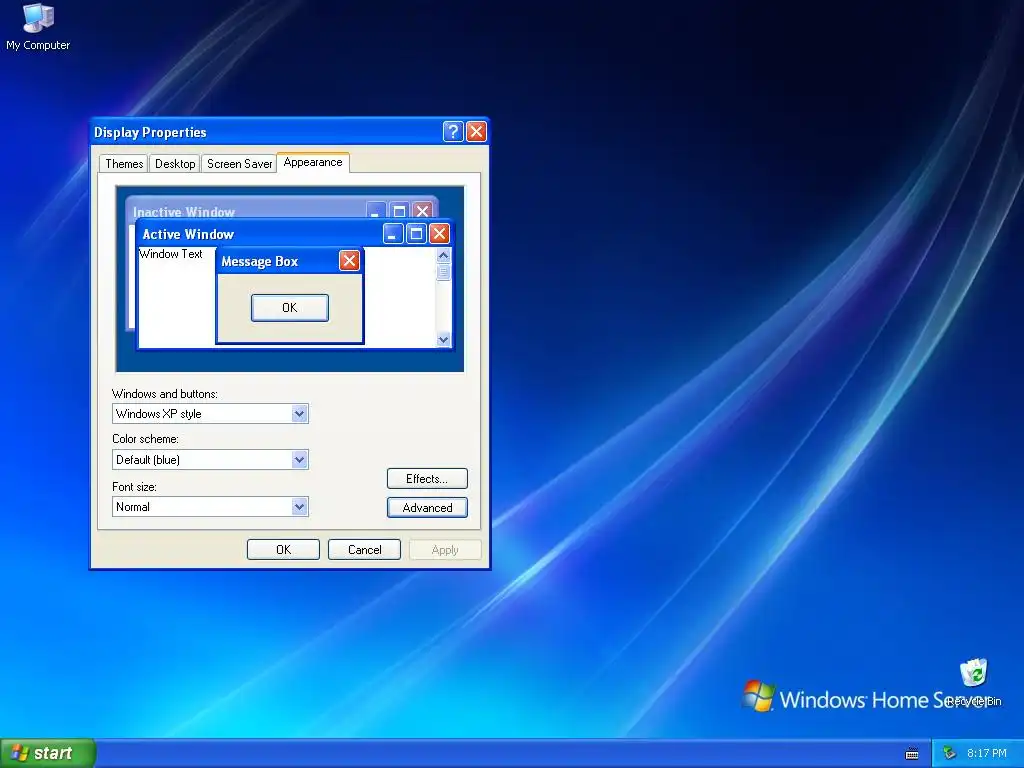This screenshot has width=1024, height=768.
Task: Close the Display Properties dialog
Action: [476, 132]
